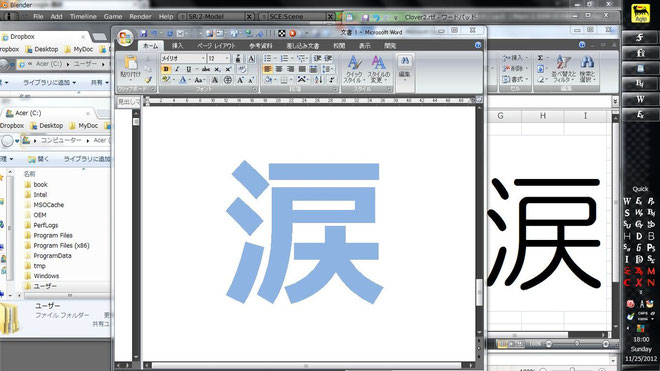Toggle align right in Word paragraph group
This screenshot has width=660, height=371.
click(290, 69)
